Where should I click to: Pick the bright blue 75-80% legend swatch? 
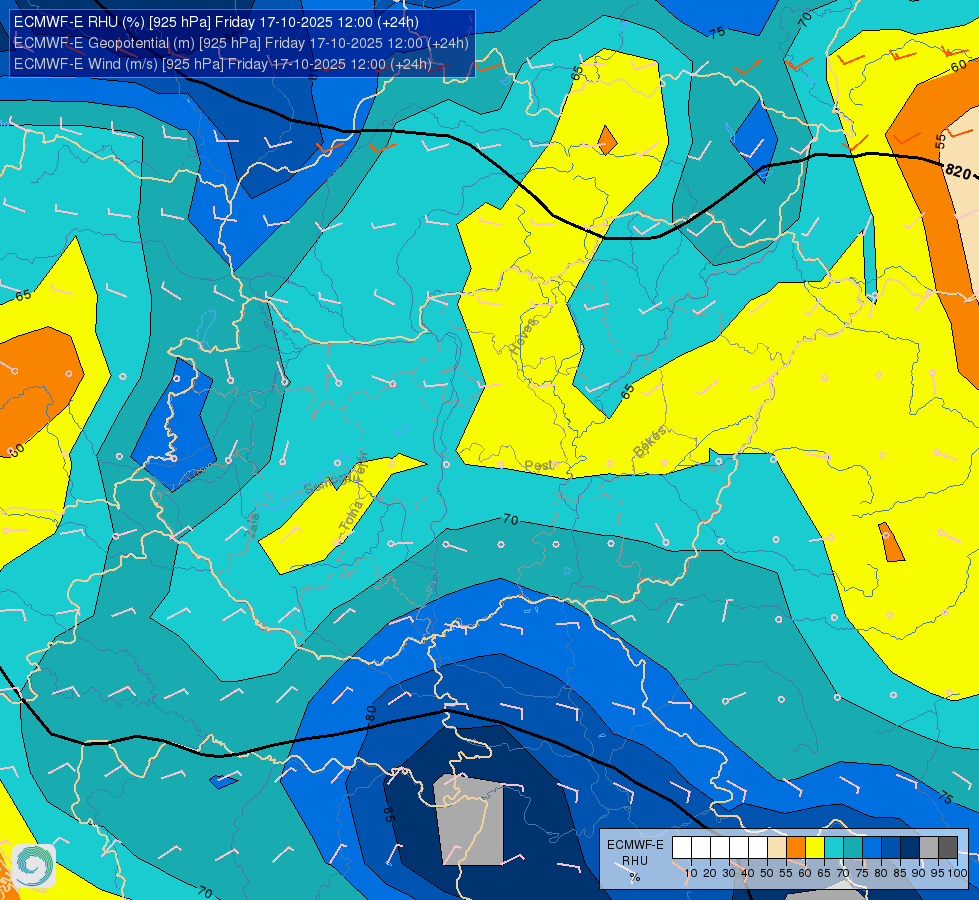[872, 848]
